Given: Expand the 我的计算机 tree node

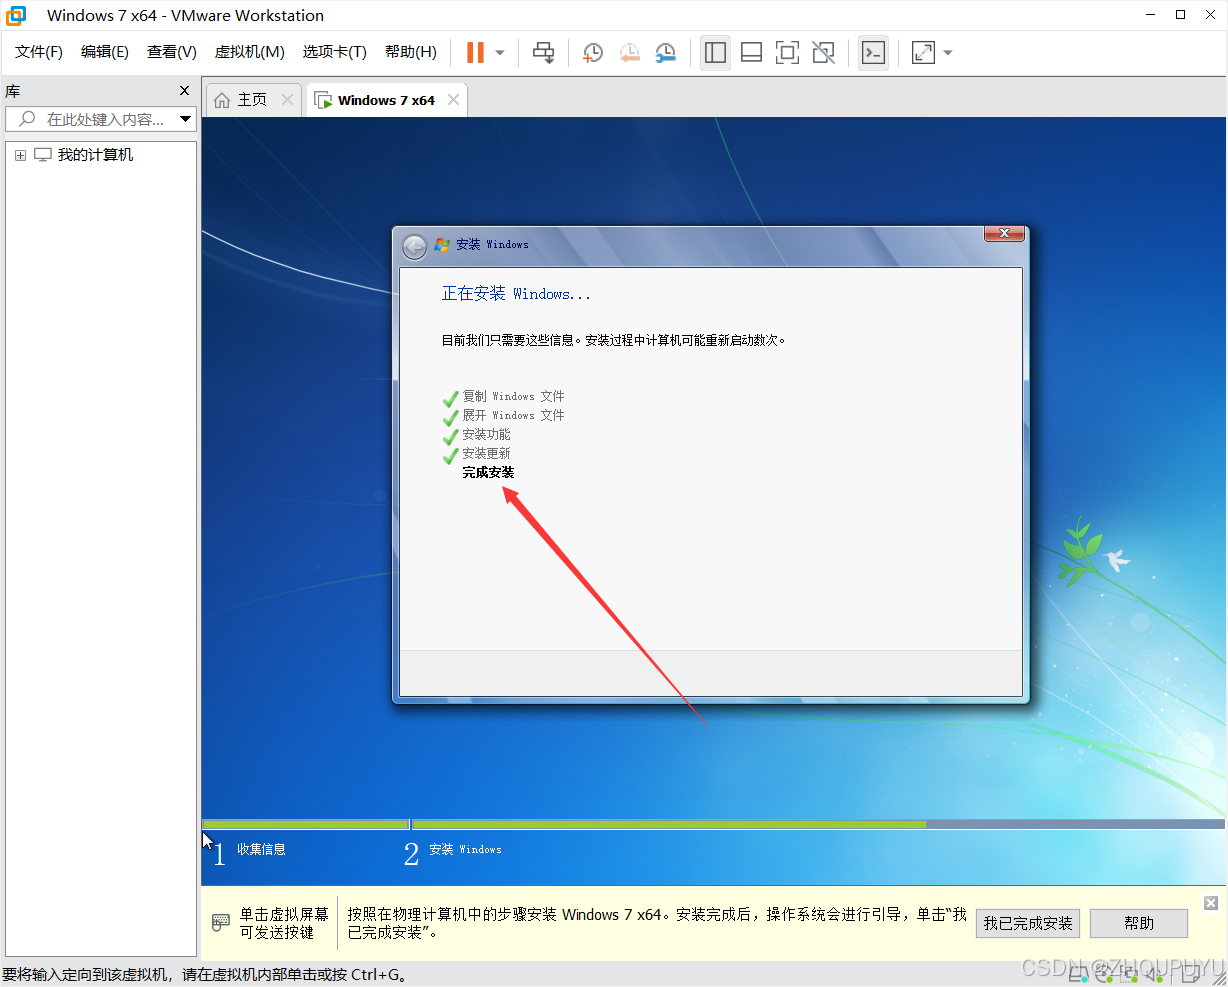Looking at the screenshot, I should click(20, 155).
